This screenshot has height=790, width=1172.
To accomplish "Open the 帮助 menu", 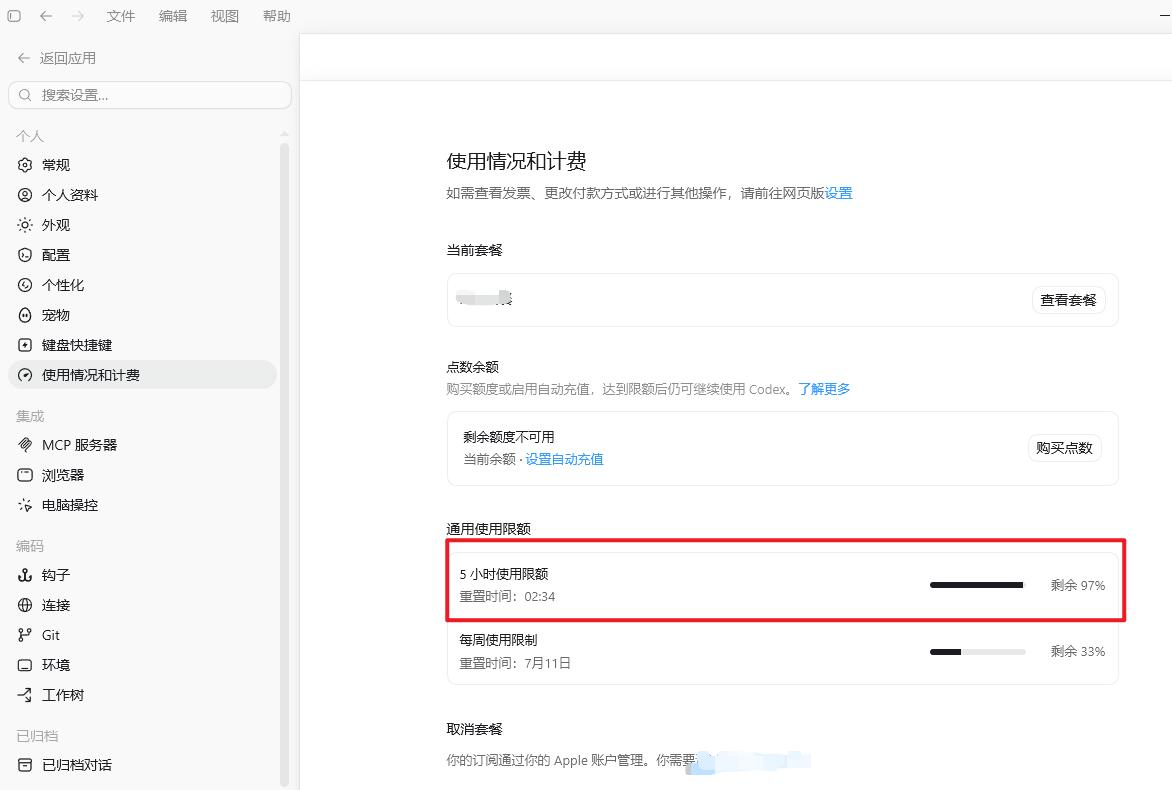I will point(277,16).
